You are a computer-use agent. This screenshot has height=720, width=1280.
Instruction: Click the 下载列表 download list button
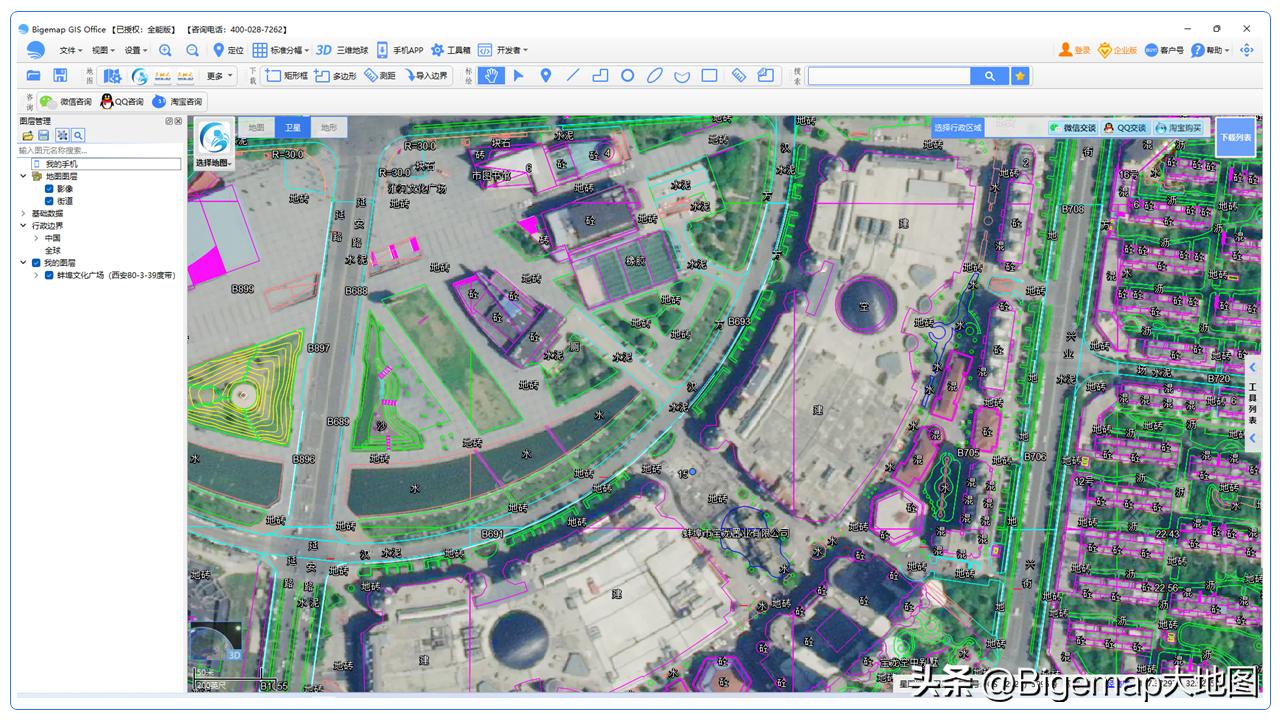pyautogui.click(x=1235, y=136)
